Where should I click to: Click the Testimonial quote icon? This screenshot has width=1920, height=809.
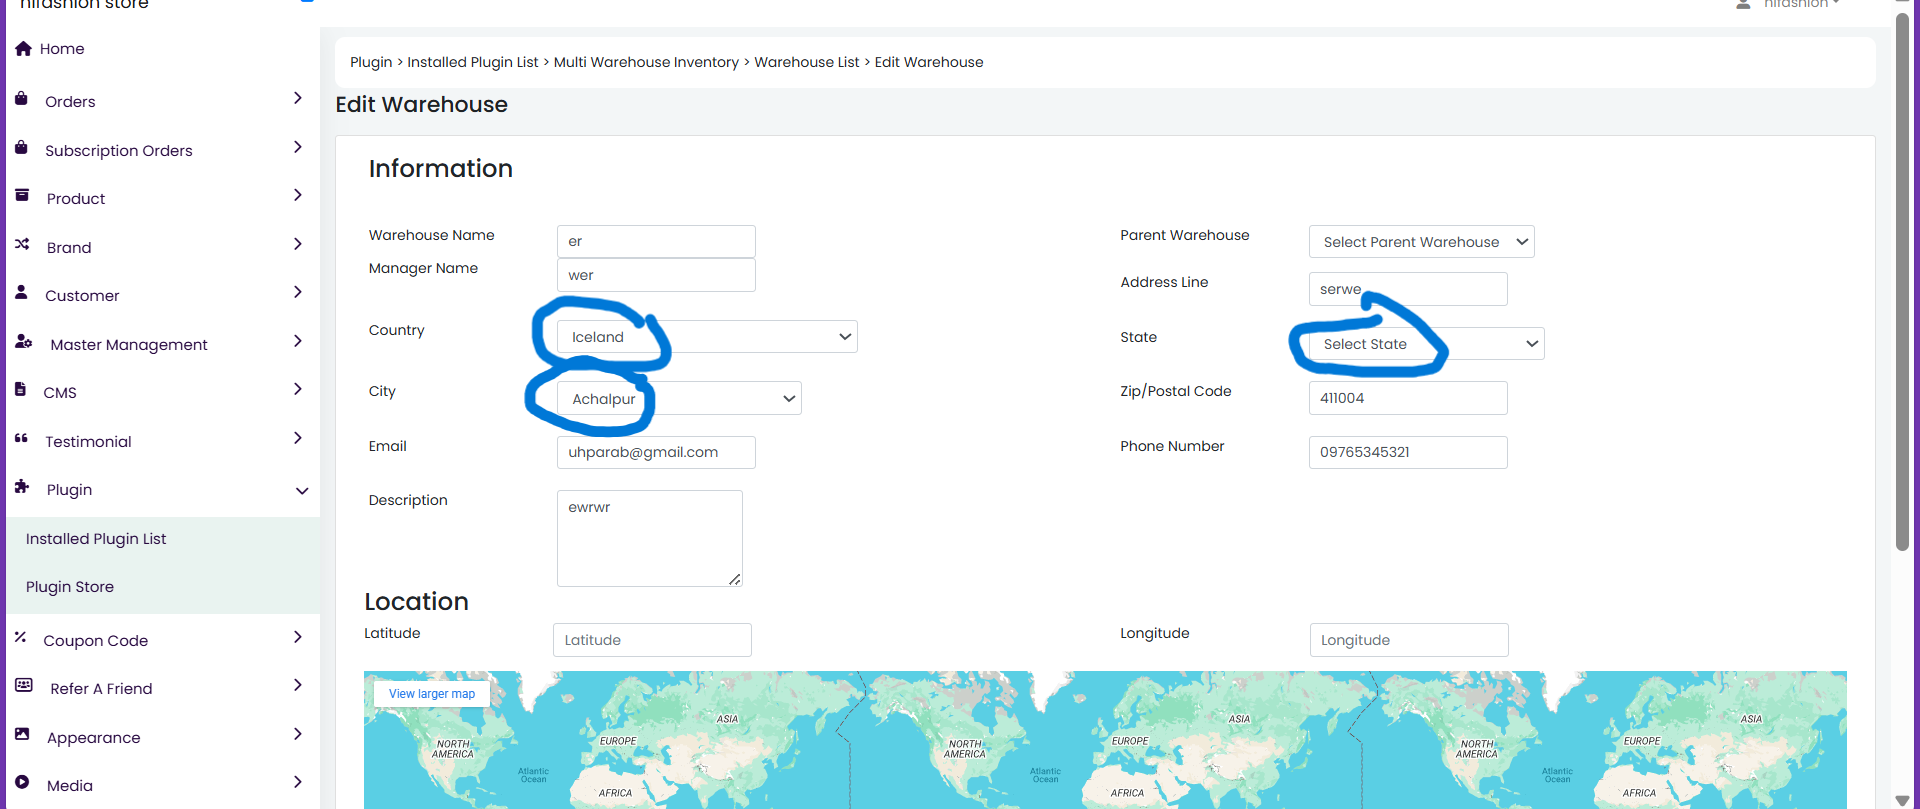(x=21, y=438)
